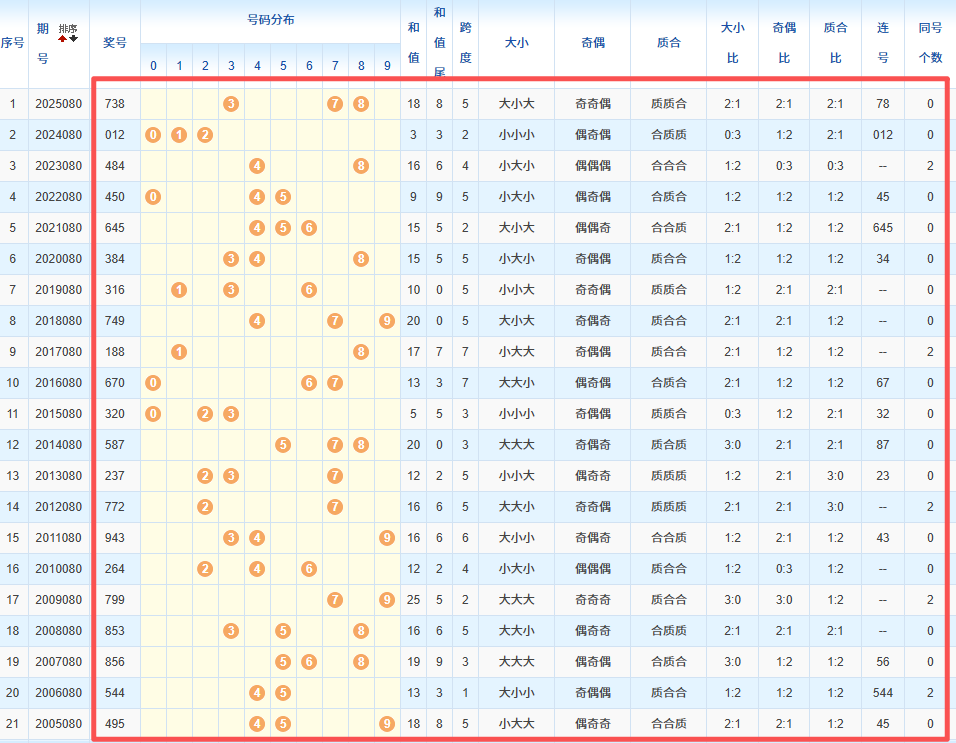Viewport: 956px width, 743px height.
Task: Click 奇奇奇 in row 2009080
Action: 593,600
